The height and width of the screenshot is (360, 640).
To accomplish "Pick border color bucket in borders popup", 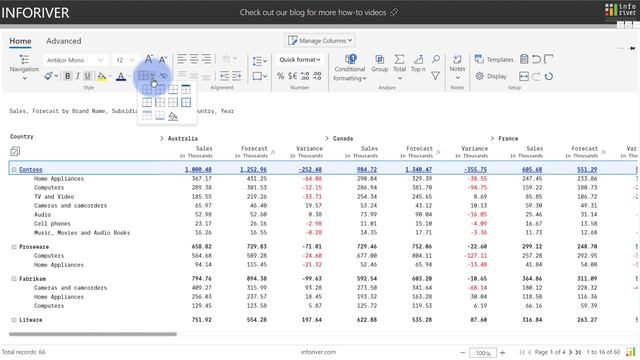I will pyautogui.click(x=173, y=116).
